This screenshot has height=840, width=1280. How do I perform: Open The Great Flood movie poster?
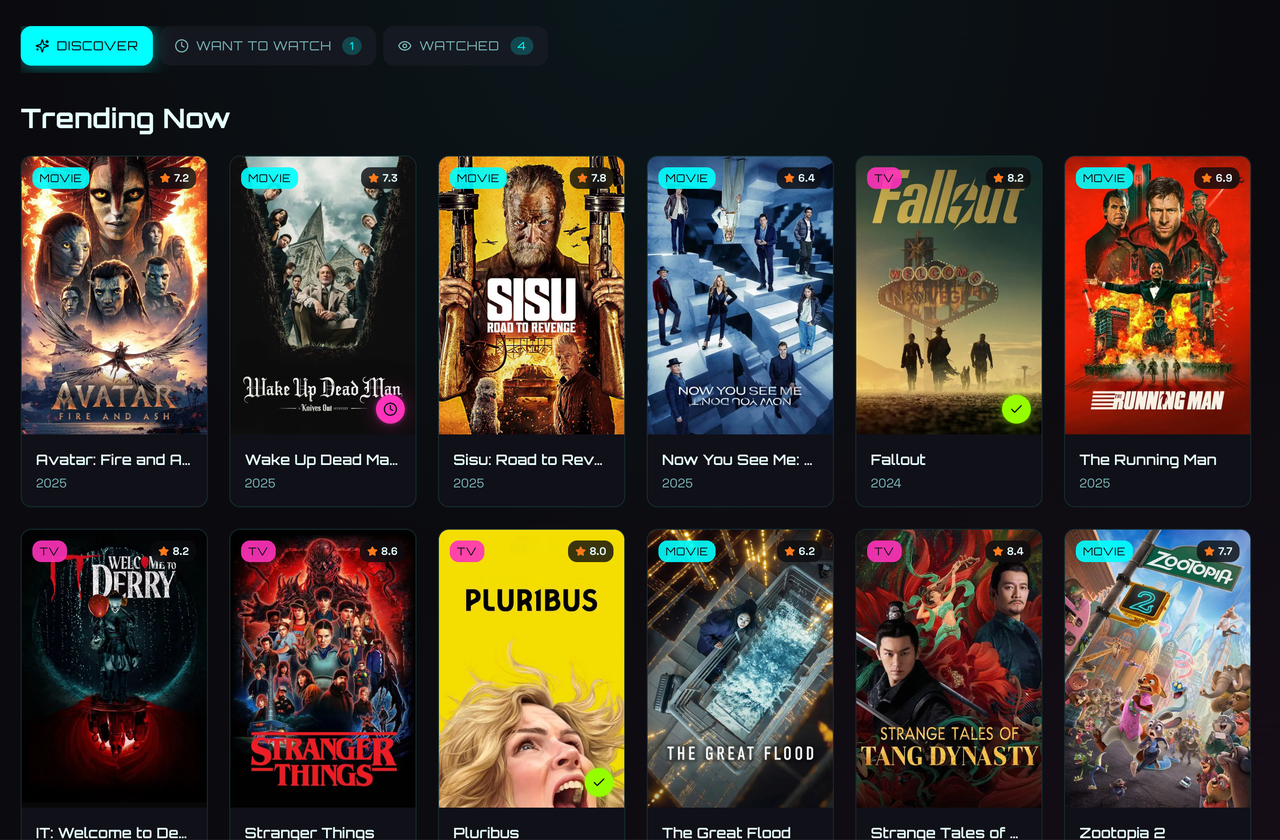(740, 668)
